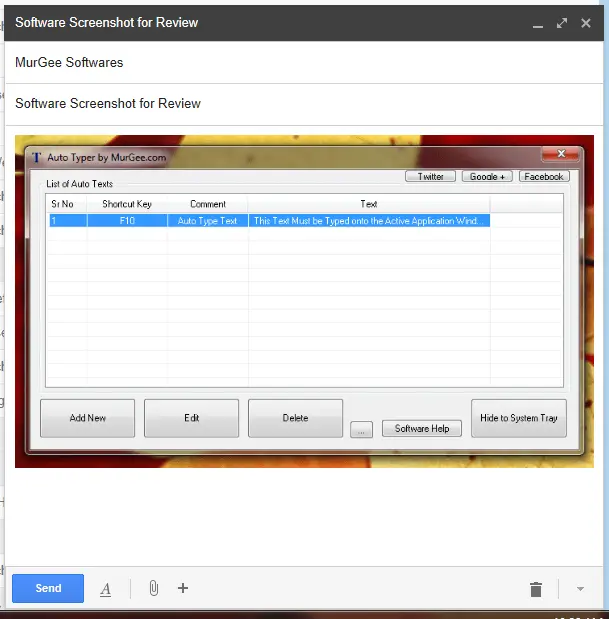Open text formatting options
The width and height of the screenshot is (609, 619).
pos(106,589)
